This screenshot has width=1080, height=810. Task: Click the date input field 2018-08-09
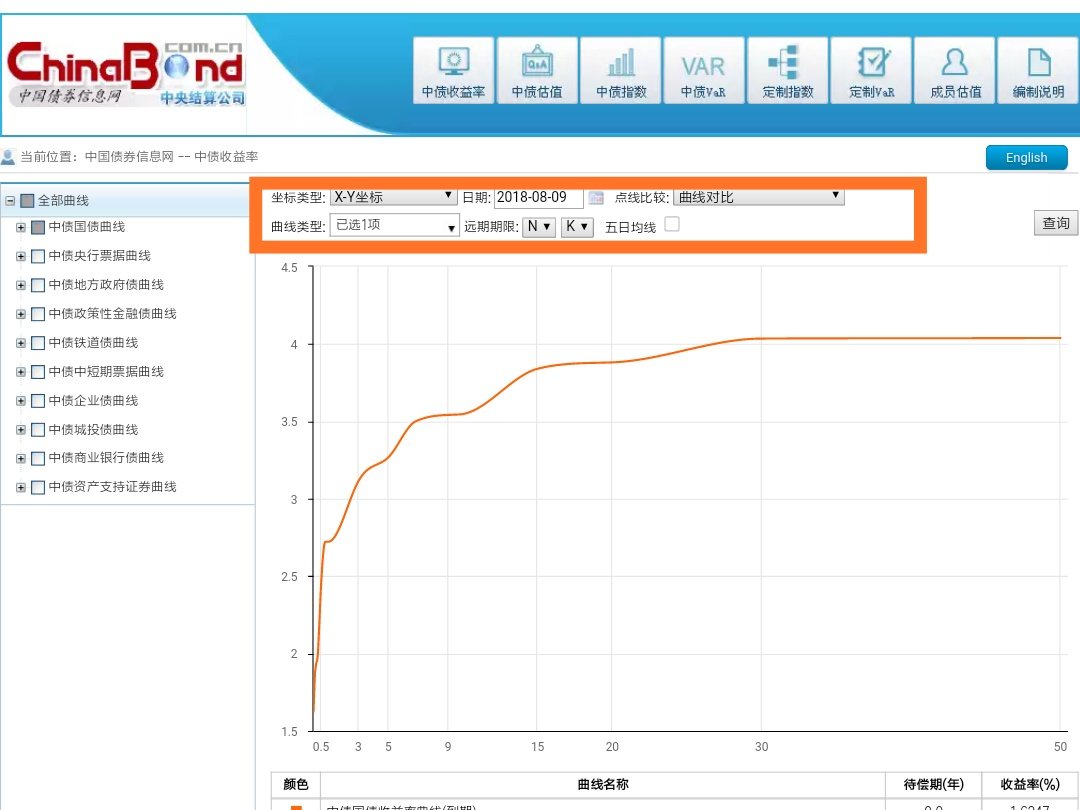[538, 198]
